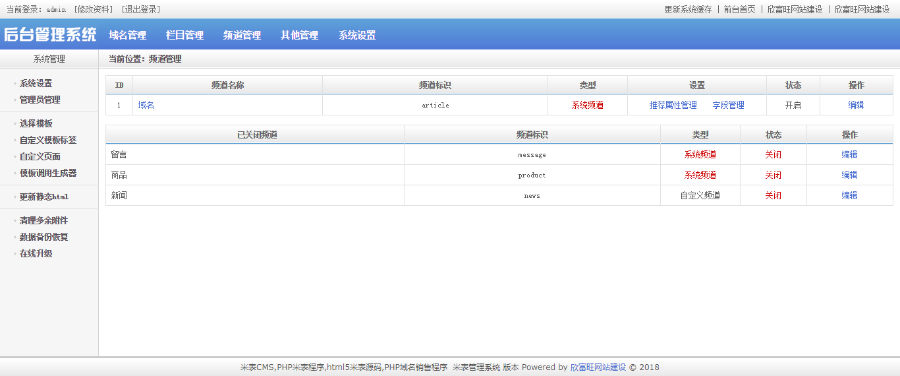Viewport: 900px width, 376px height.
Task: Click the 频道名称 column header
Action: click(x=228, y=85)
